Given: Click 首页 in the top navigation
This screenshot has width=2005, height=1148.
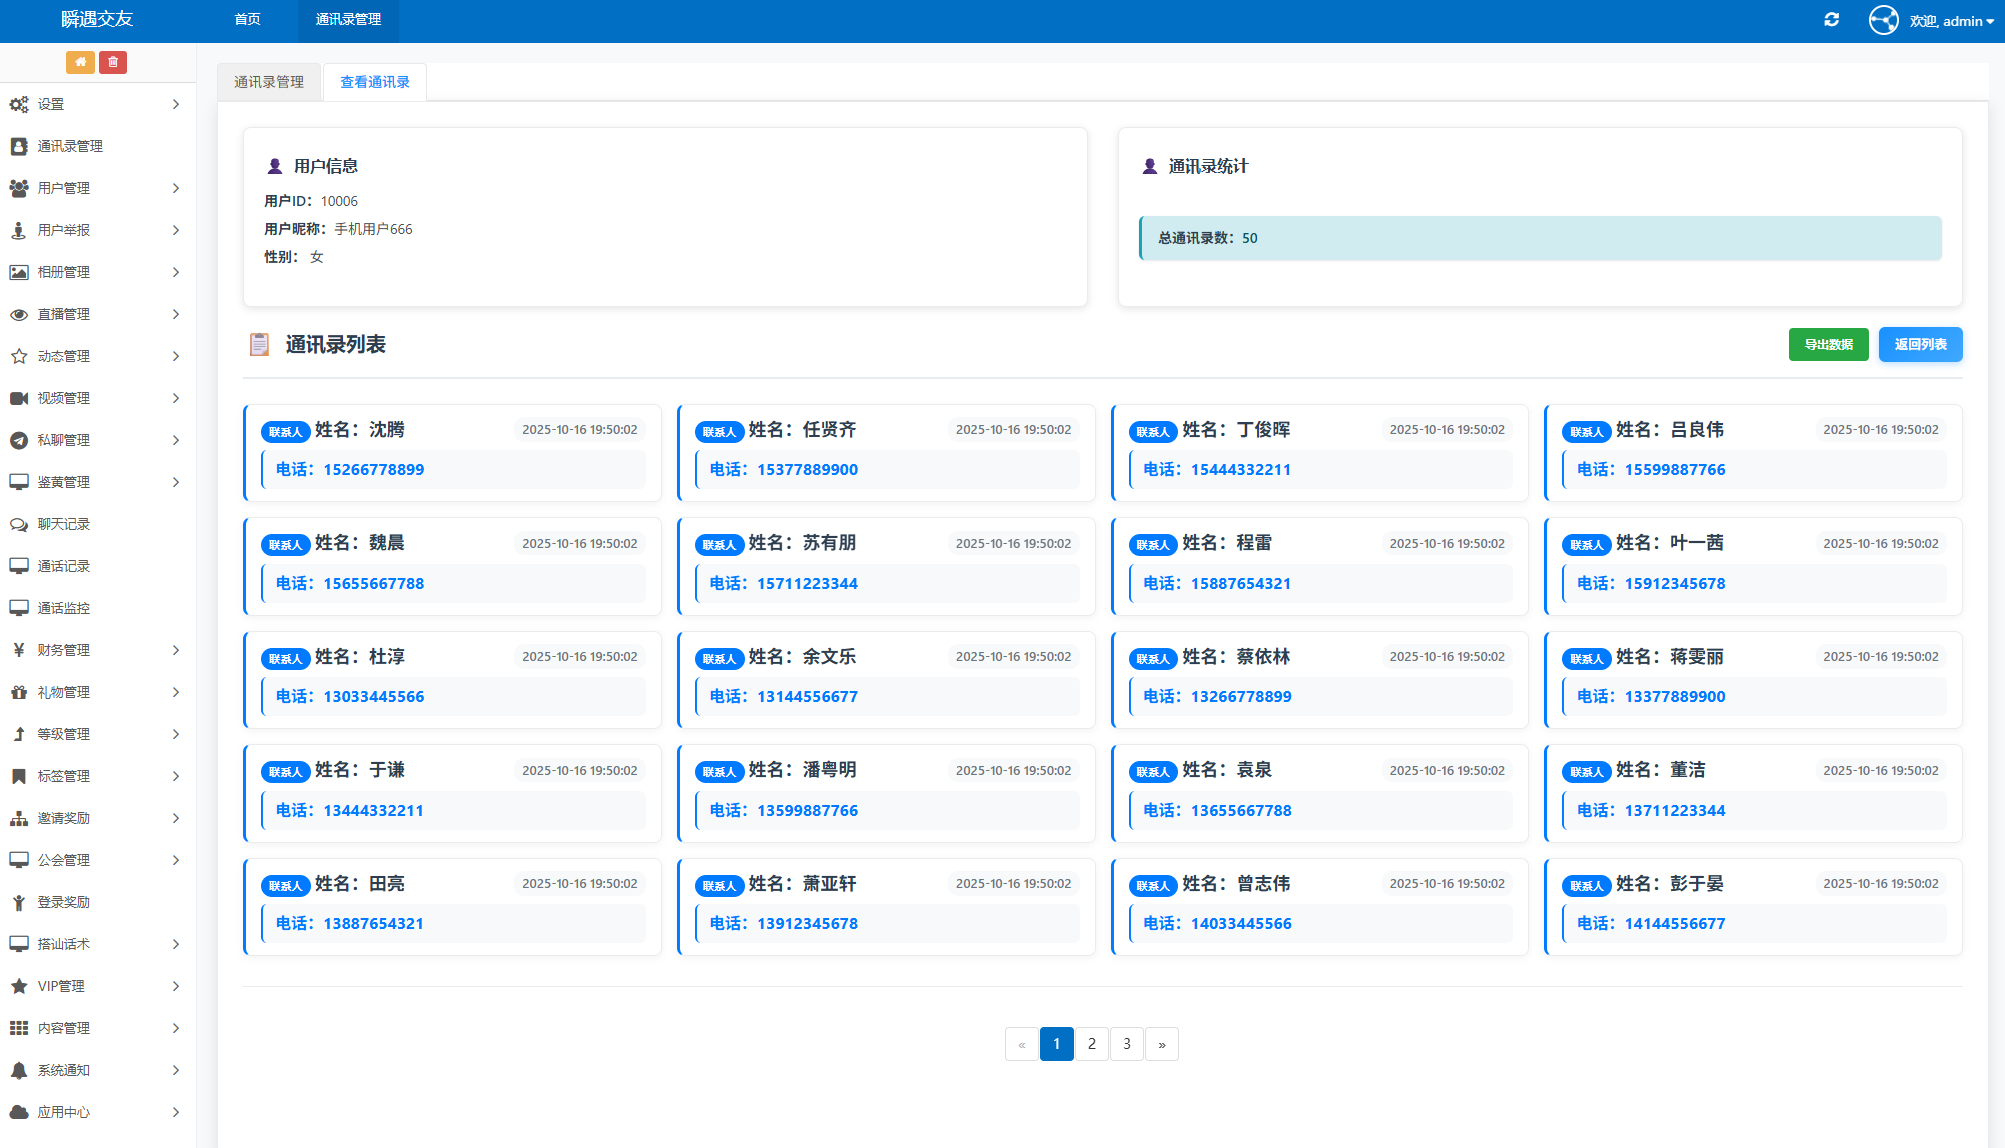Looking at the screenshot, I should (x=247, y=20).
